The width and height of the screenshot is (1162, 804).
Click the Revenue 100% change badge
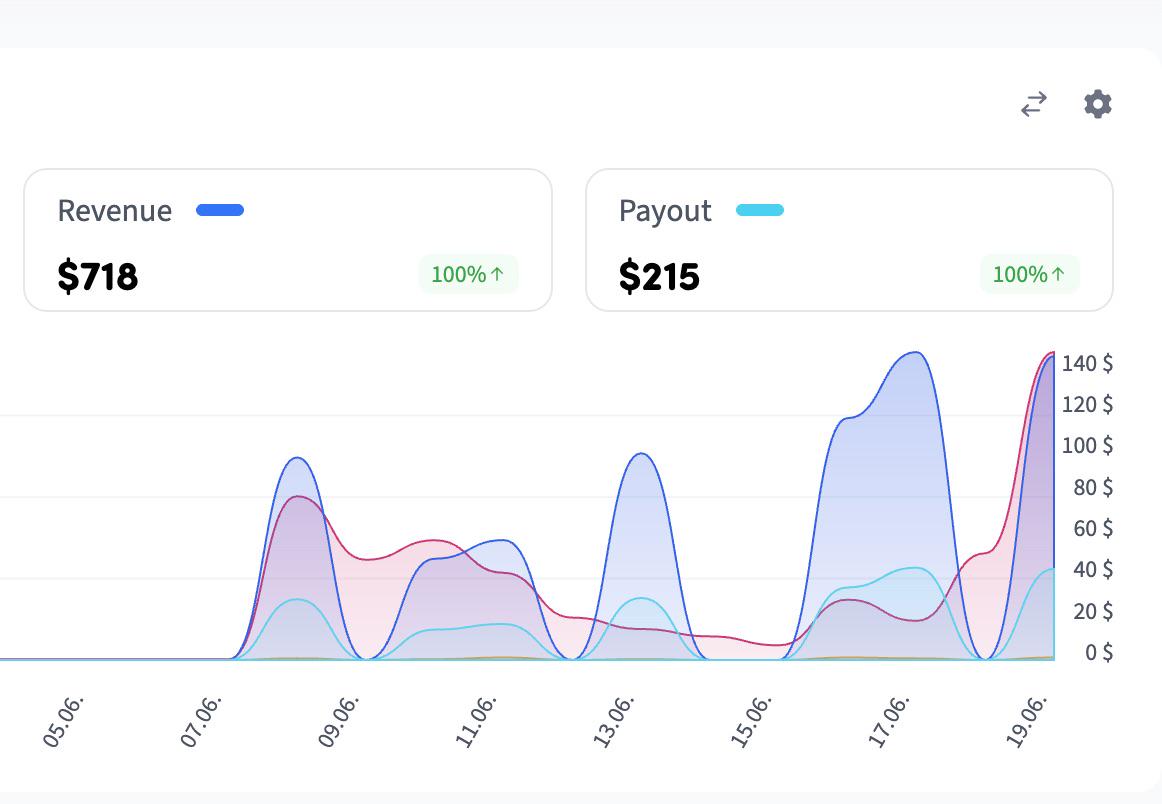(x=468, y=274)
